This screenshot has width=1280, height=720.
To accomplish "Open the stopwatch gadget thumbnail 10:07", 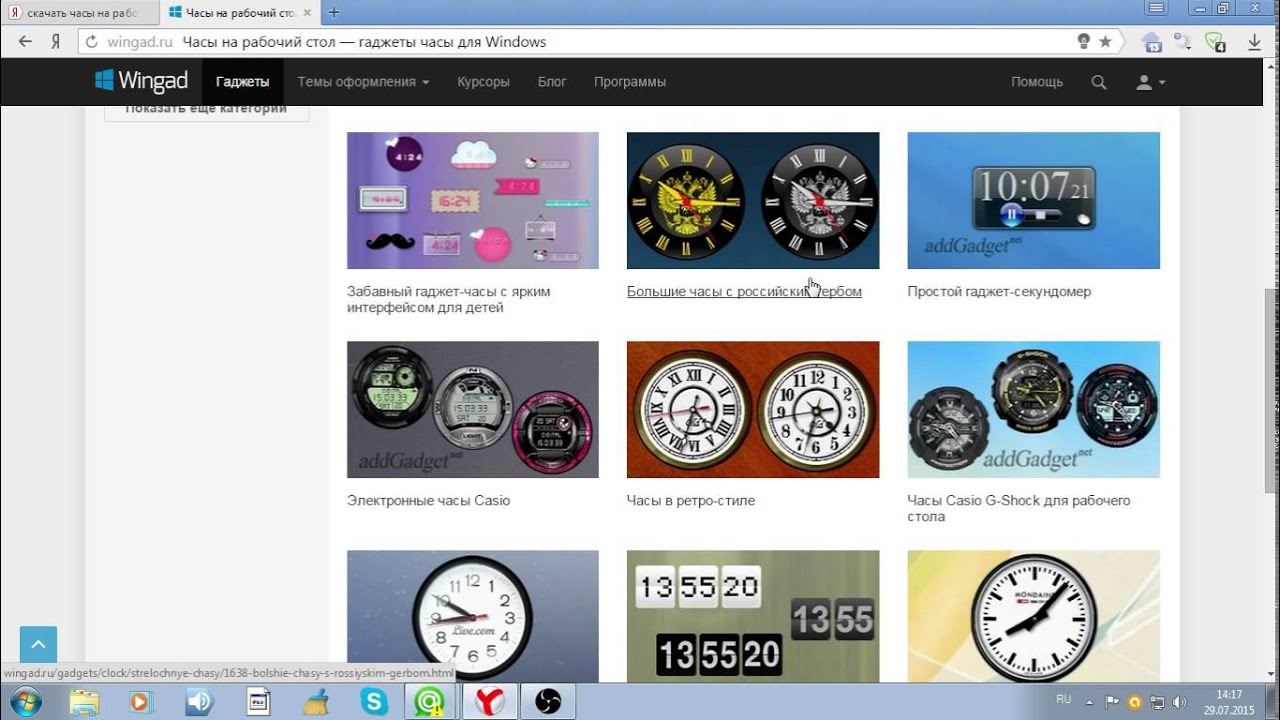I will (1034, 200).
